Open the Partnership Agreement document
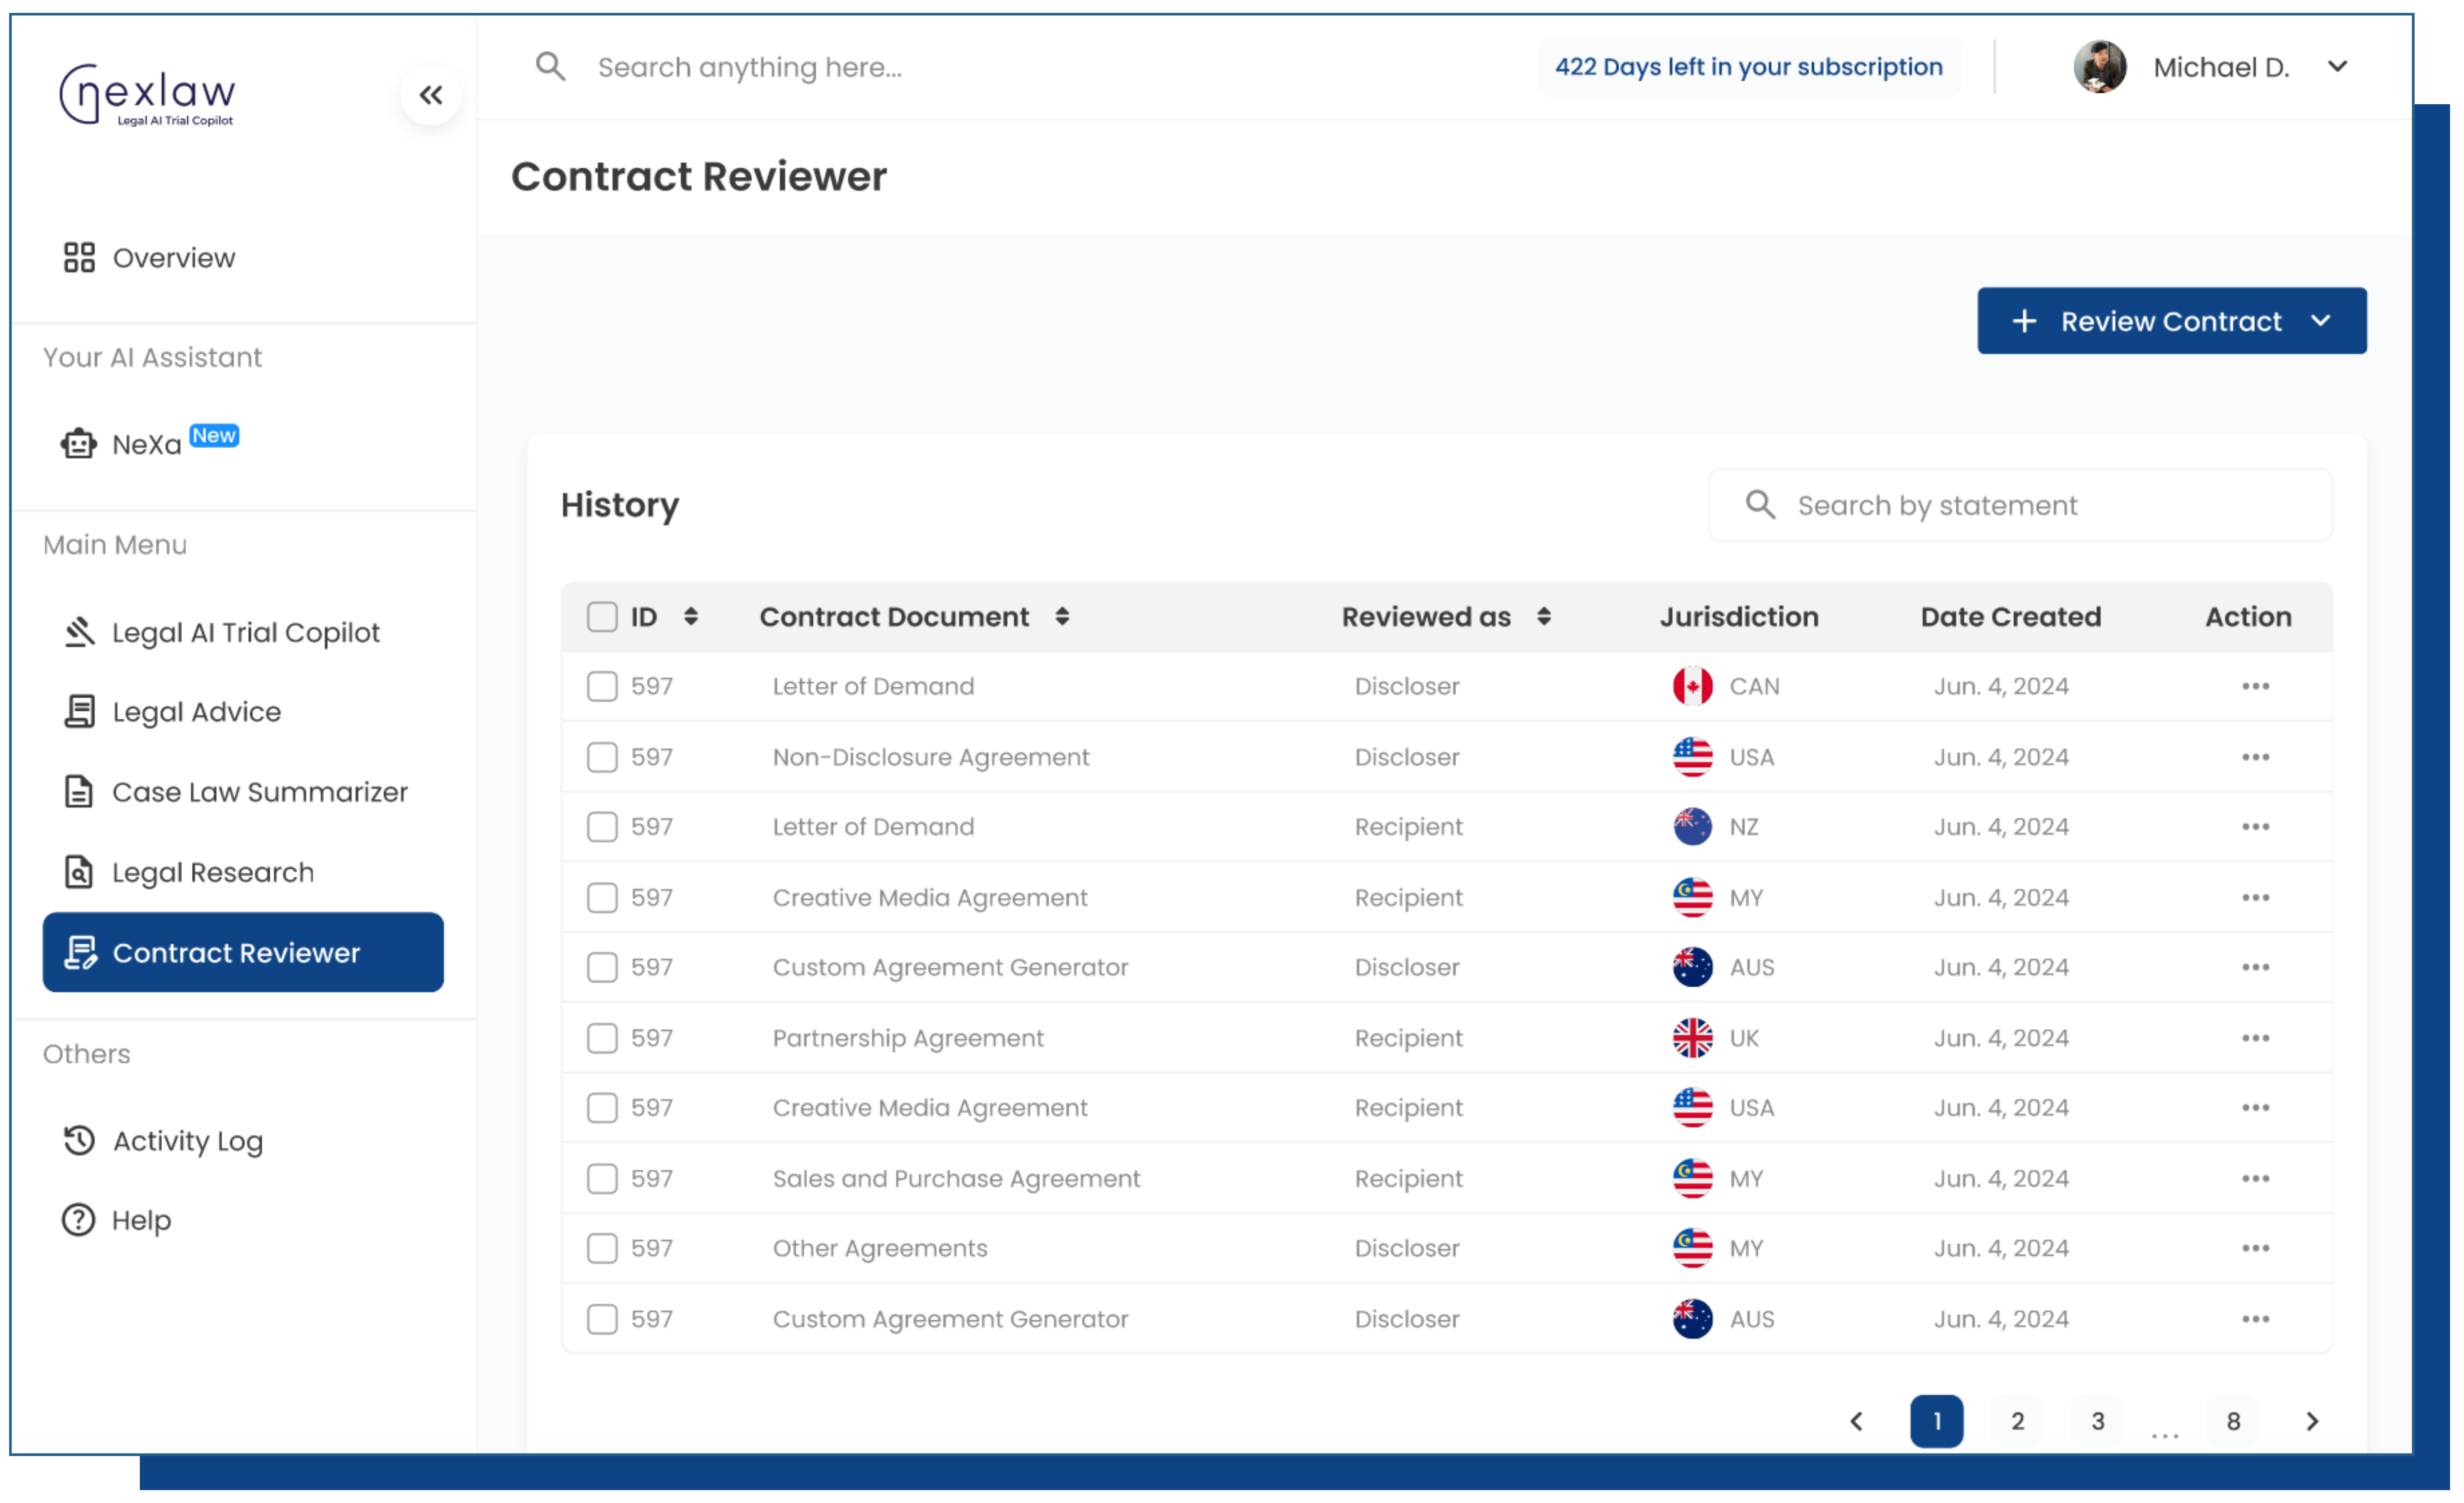Viewport: 2464px width, 1503px height. pos(908,1038)
